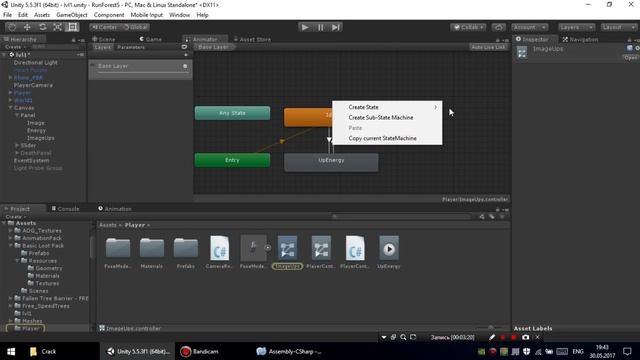Switch to the Animation tab
Screen dimensions: 640x360
(115, 209)
